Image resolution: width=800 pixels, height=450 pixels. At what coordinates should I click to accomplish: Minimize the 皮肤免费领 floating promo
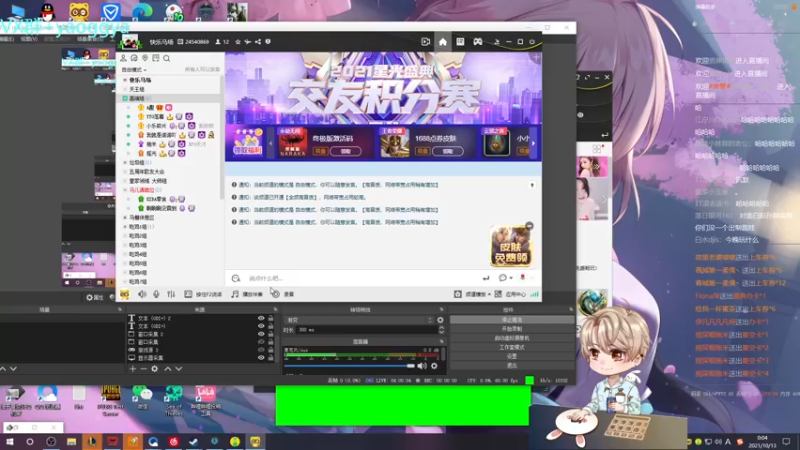click(529, 226)
